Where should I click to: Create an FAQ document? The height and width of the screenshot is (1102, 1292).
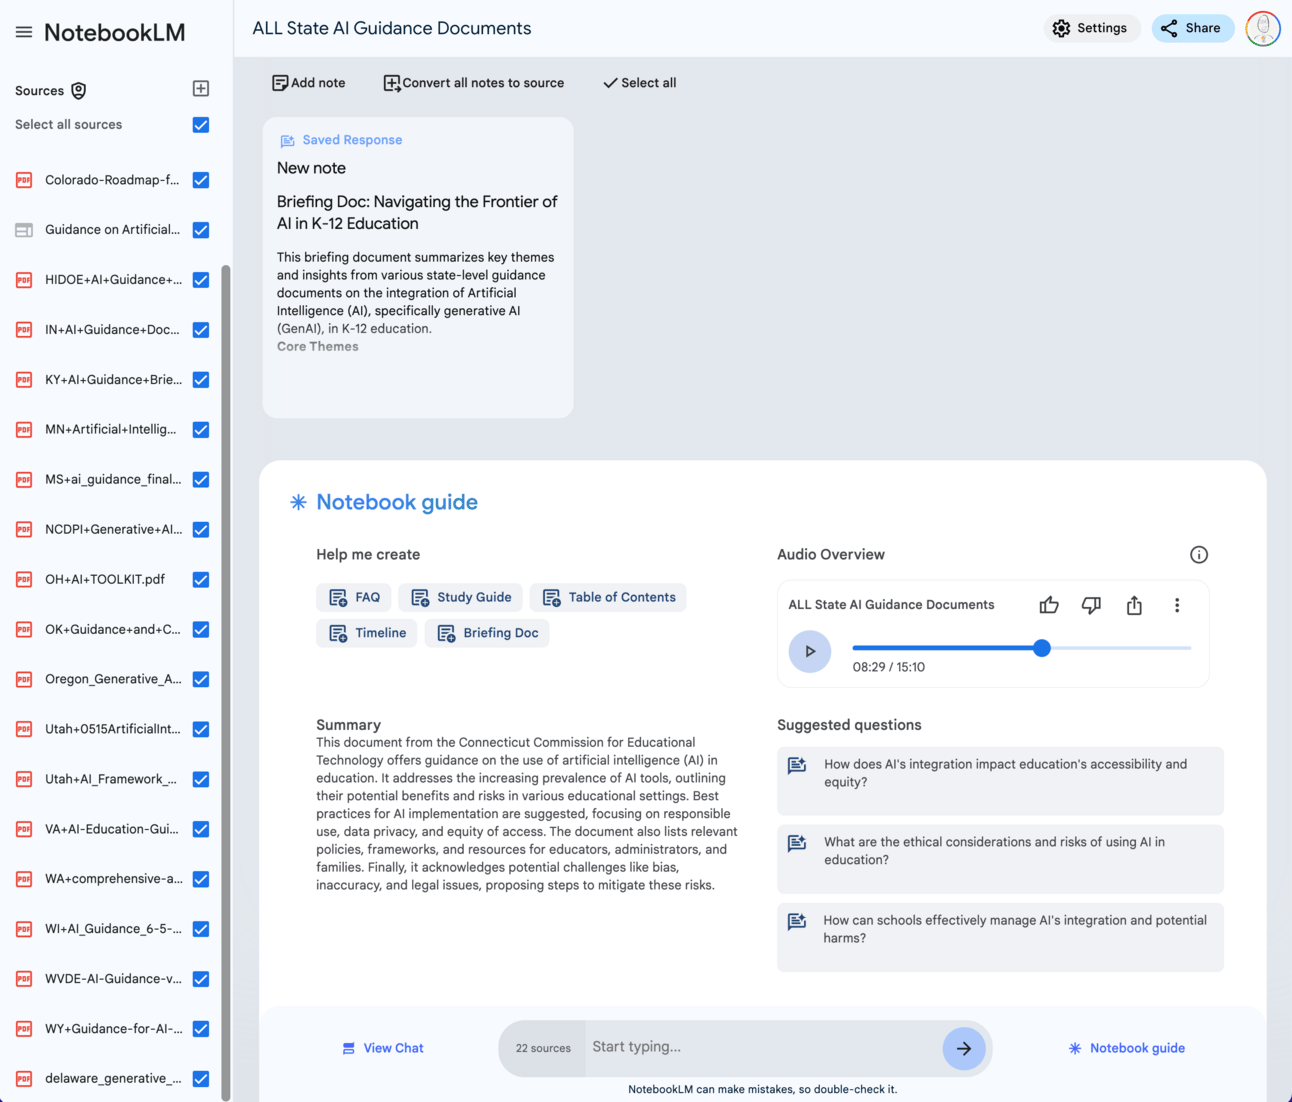pos(354,598)
